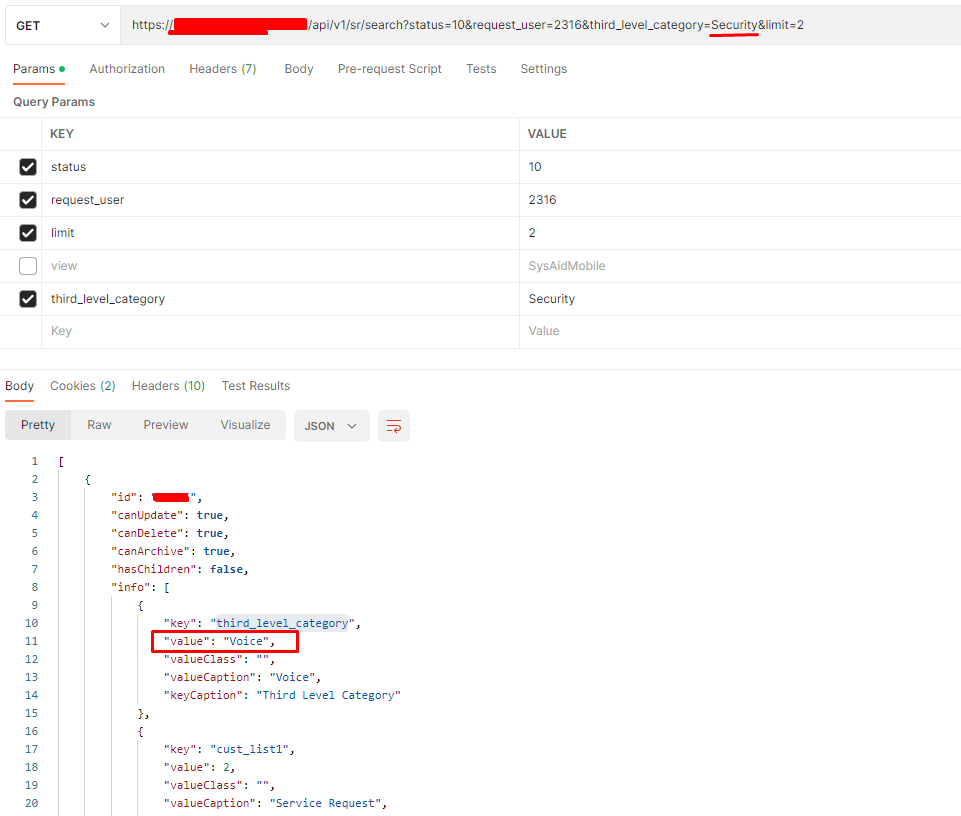
Task: Switch to the Raw response view
Action: (99, 425)
